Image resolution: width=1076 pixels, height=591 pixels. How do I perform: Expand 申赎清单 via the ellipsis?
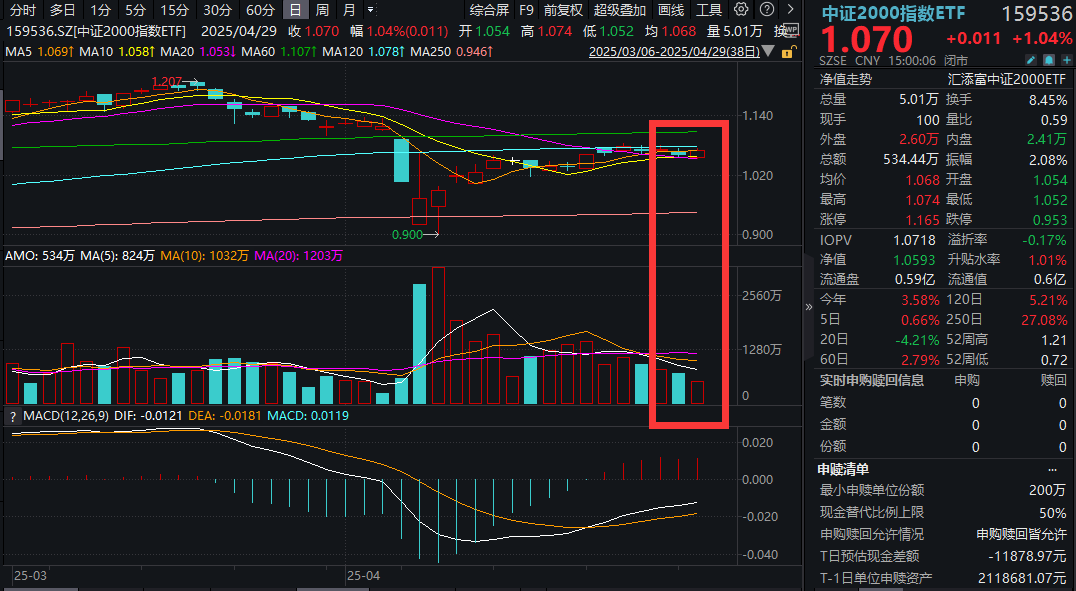[1052, 468]
